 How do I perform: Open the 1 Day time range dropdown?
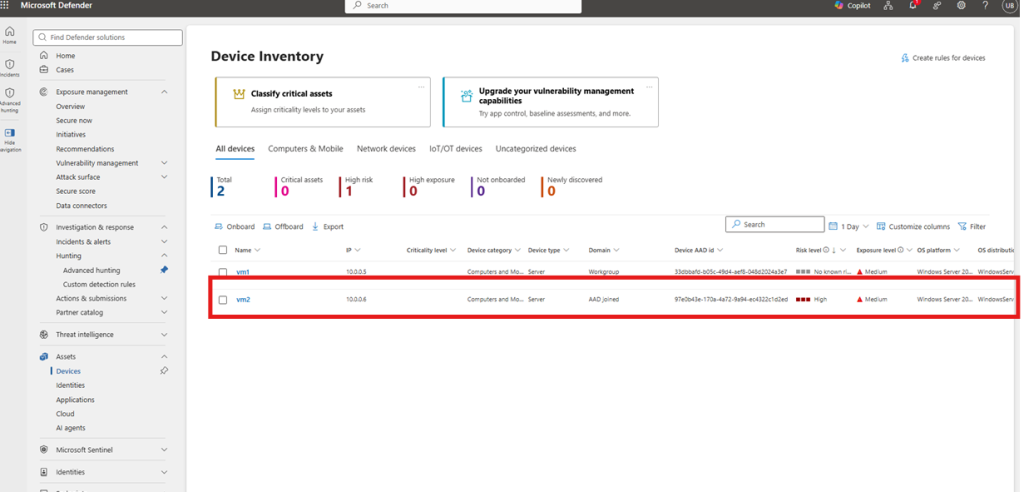tap(849, 227)
